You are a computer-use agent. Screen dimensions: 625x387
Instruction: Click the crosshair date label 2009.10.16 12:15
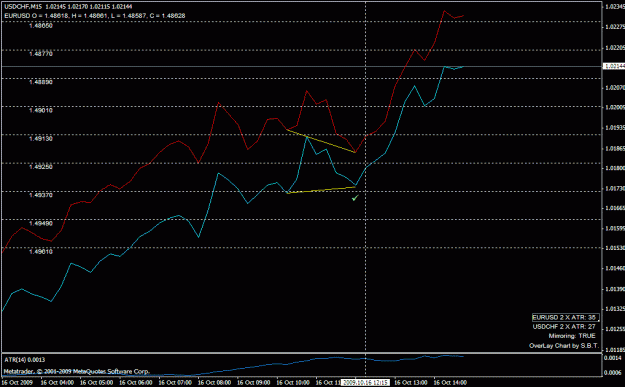[x=366, y=383]
